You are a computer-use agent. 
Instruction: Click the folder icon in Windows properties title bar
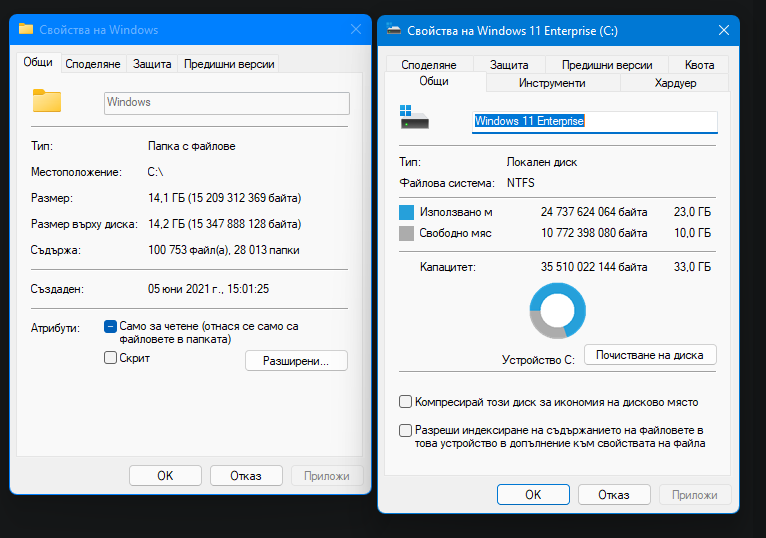pyautogui.click(x=26, y=29)
